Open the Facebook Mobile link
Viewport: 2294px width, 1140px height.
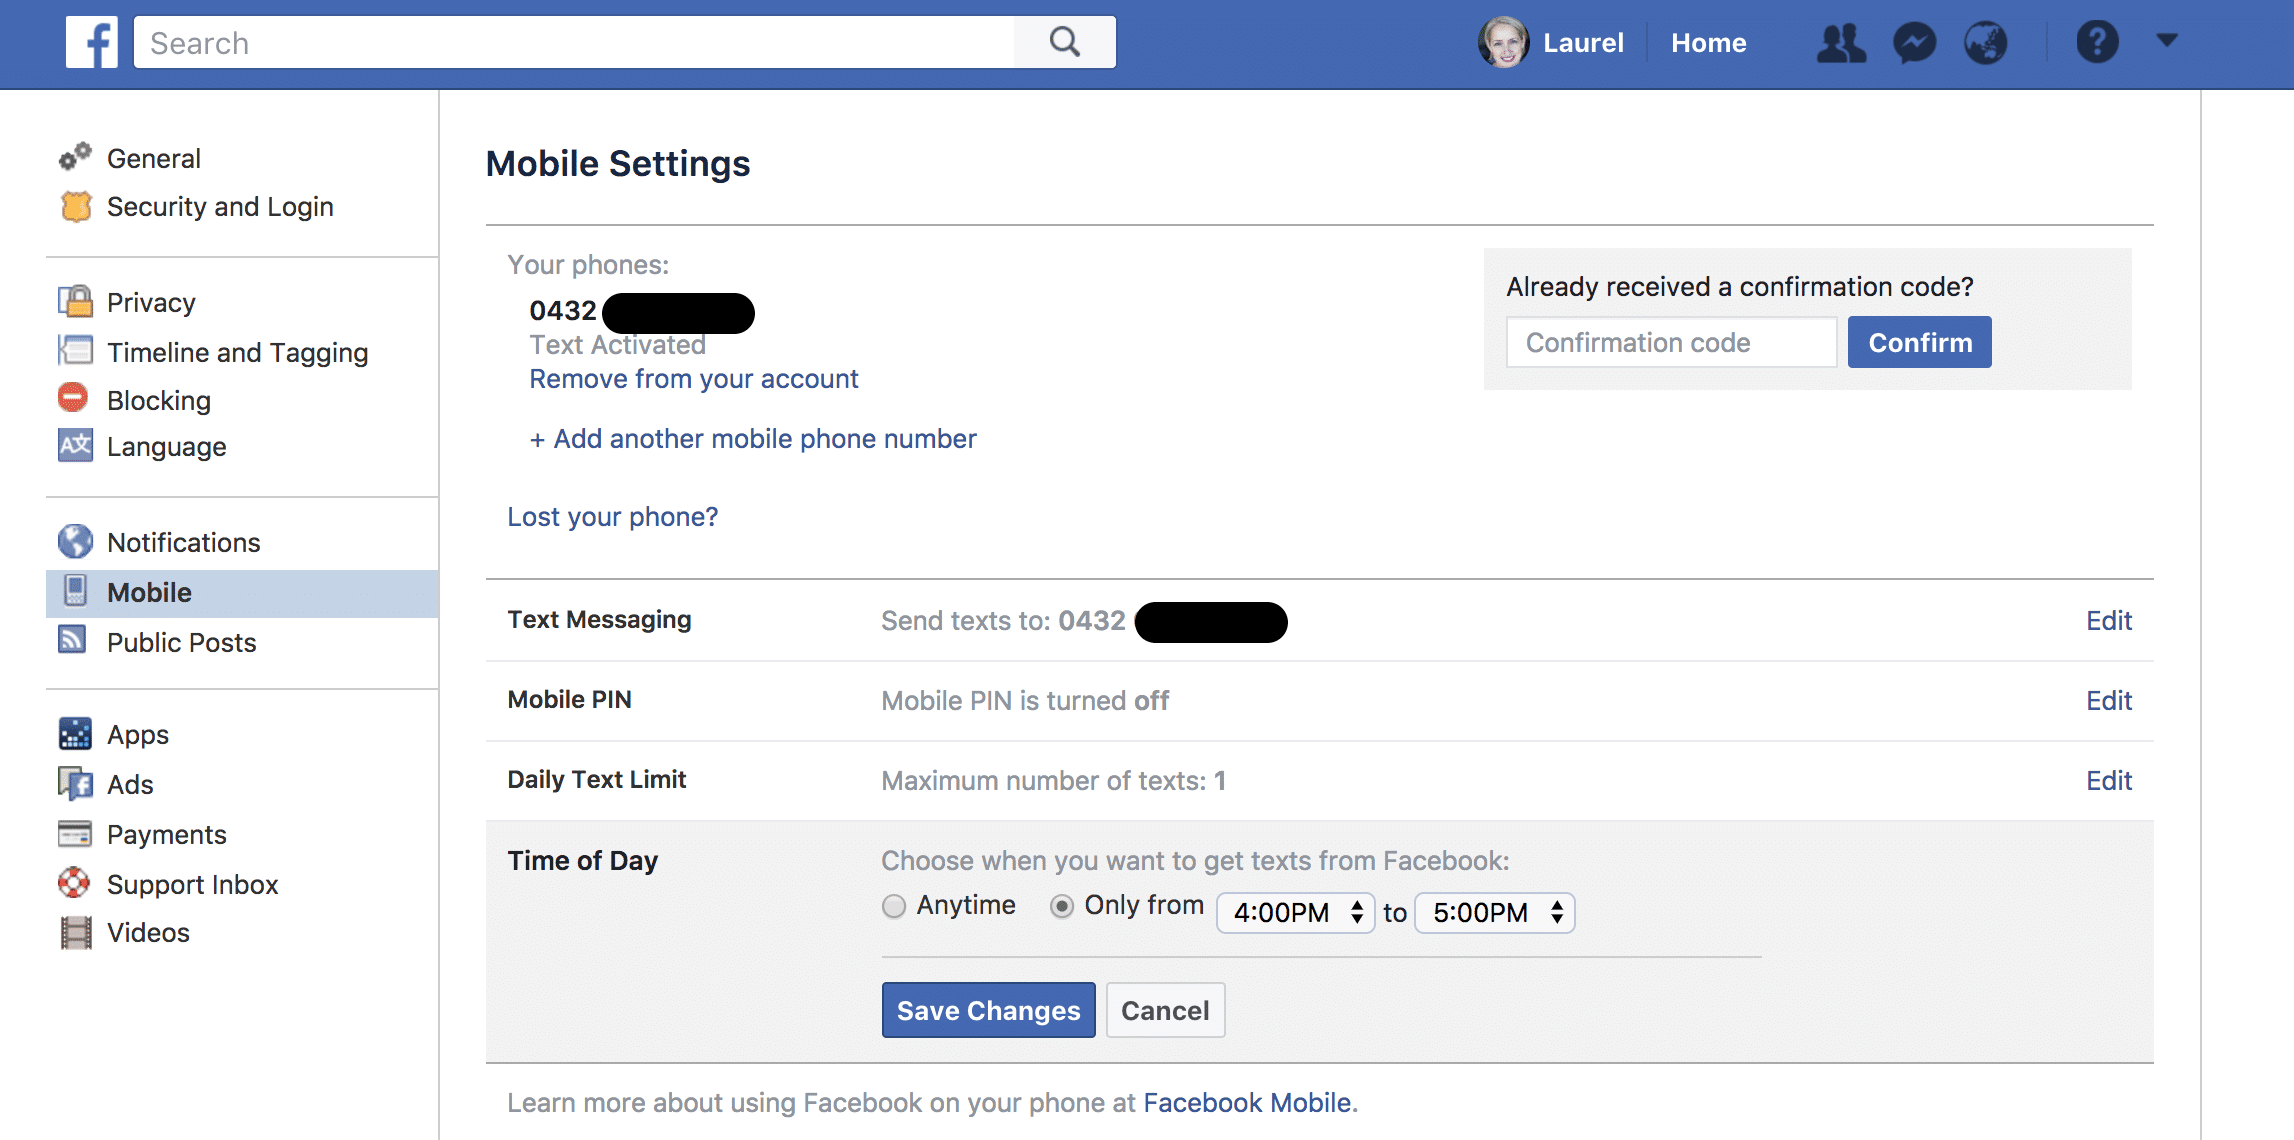pos(1247,1103)
